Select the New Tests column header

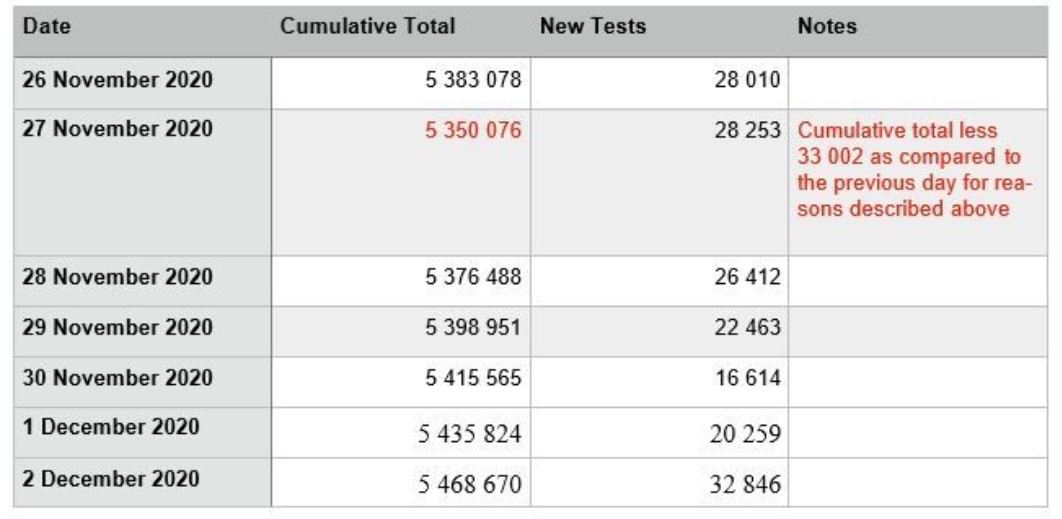[592, 27]
